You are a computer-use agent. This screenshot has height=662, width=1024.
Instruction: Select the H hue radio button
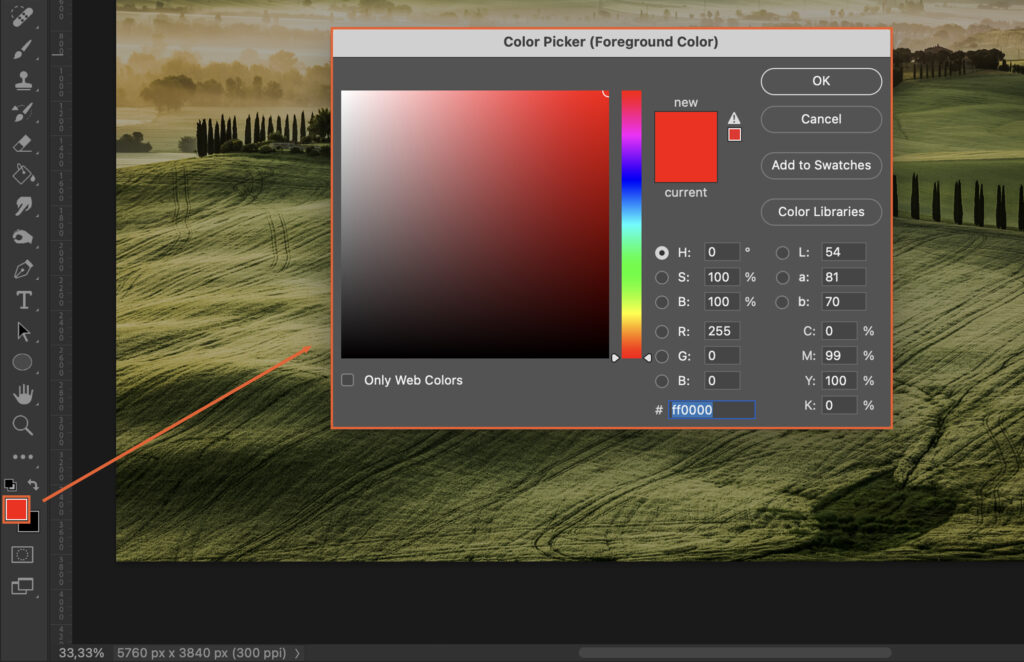point(662,252)
